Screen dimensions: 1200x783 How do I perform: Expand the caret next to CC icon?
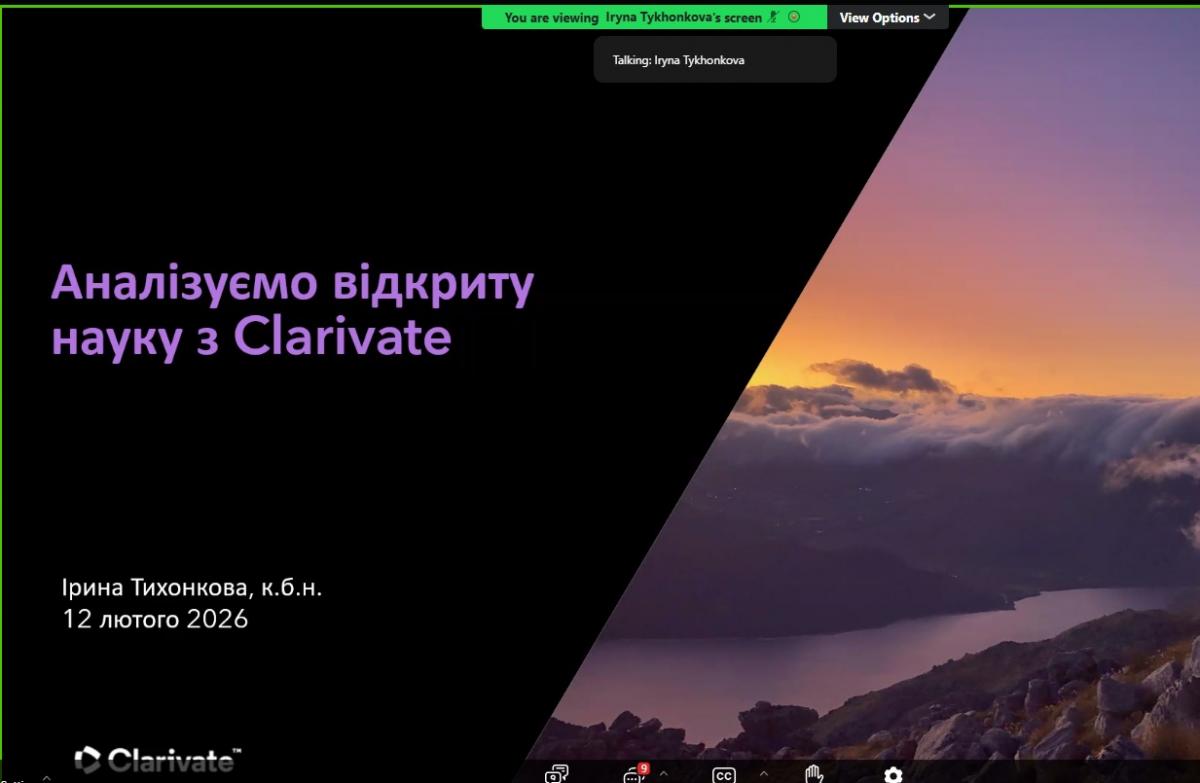764,774
